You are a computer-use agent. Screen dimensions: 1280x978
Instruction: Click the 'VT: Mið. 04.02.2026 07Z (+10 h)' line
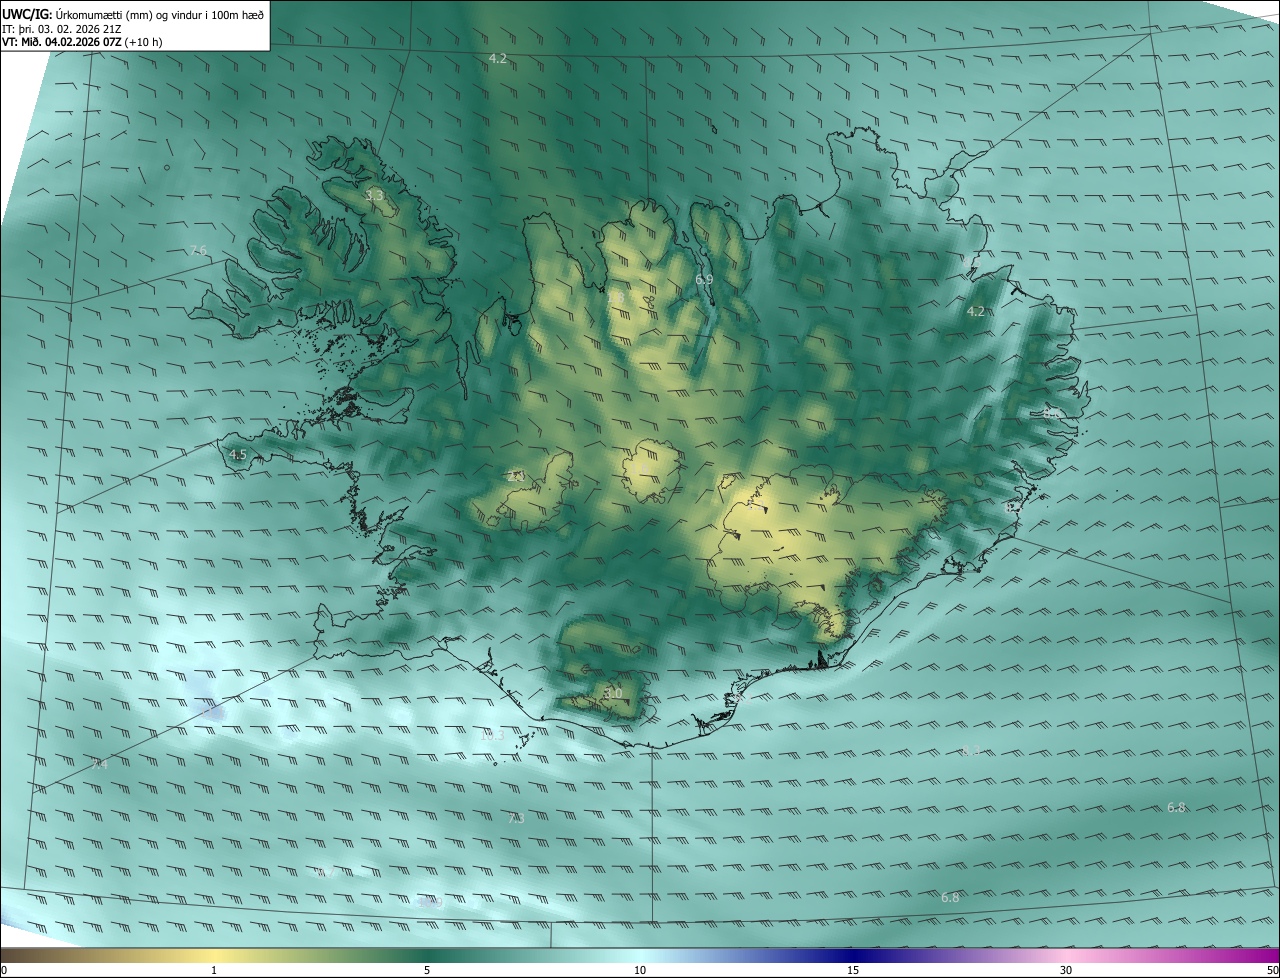[81, 42]
